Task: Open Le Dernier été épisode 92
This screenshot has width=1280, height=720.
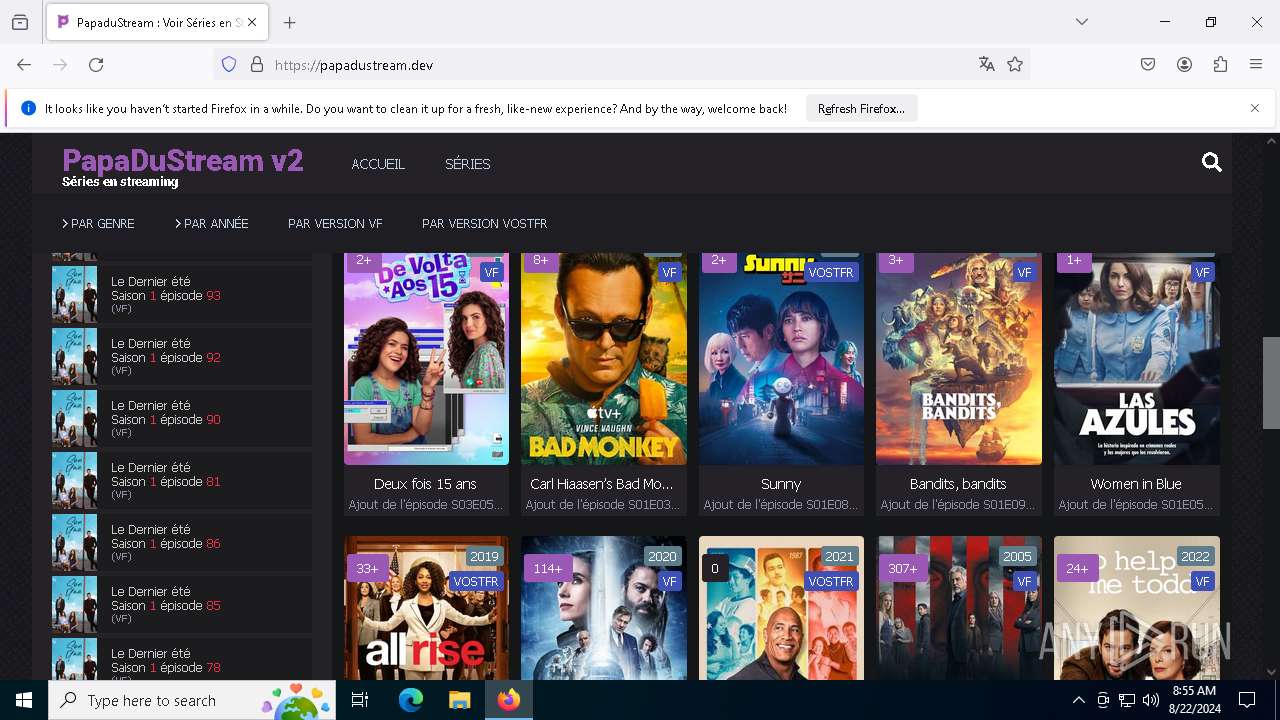Action: pyautogui.click(x=181, y=356)
